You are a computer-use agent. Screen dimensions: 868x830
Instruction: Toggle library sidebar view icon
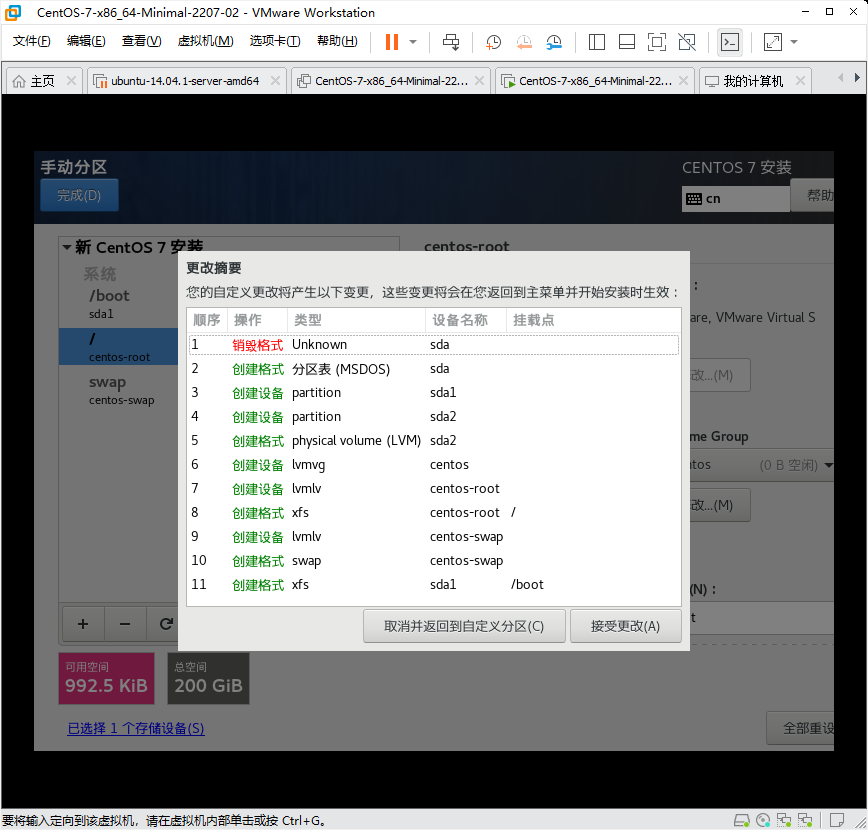click(596, 42)
